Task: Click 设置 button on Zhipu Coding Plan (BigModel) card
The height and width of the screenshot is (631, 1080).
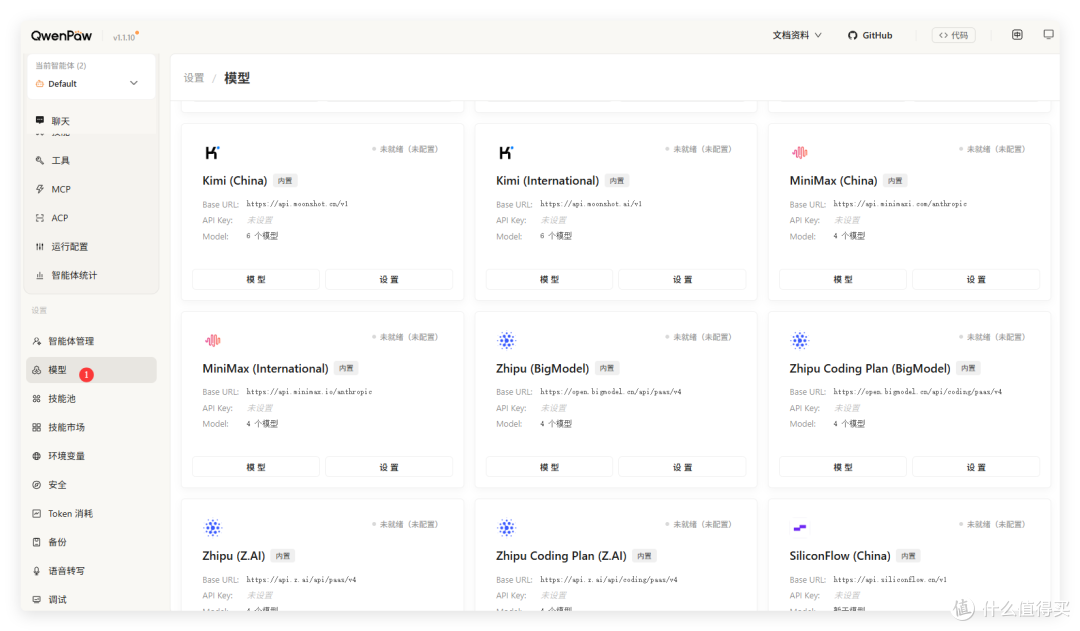Action: 976,467
